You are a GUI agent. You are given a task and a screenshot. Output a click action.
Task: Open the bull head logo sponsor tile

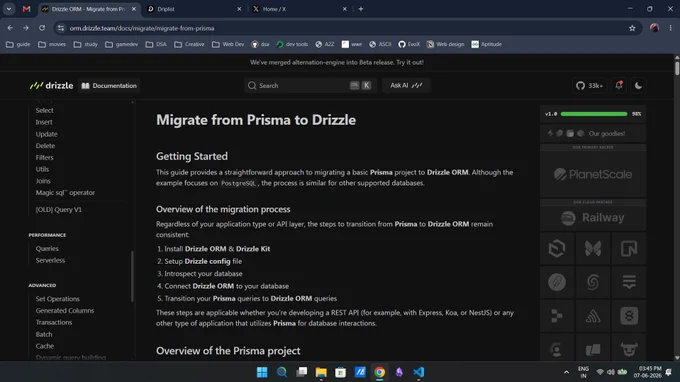tap(629, 349)
